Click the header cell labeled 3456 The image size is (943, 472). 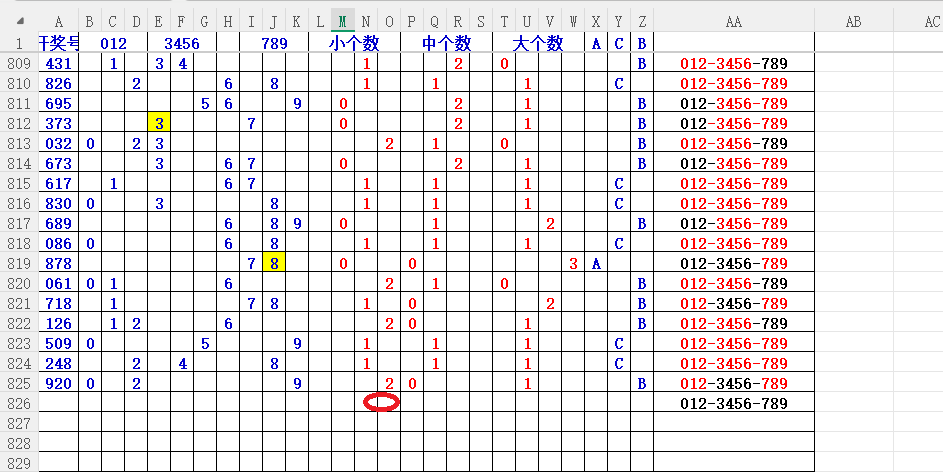182,43
